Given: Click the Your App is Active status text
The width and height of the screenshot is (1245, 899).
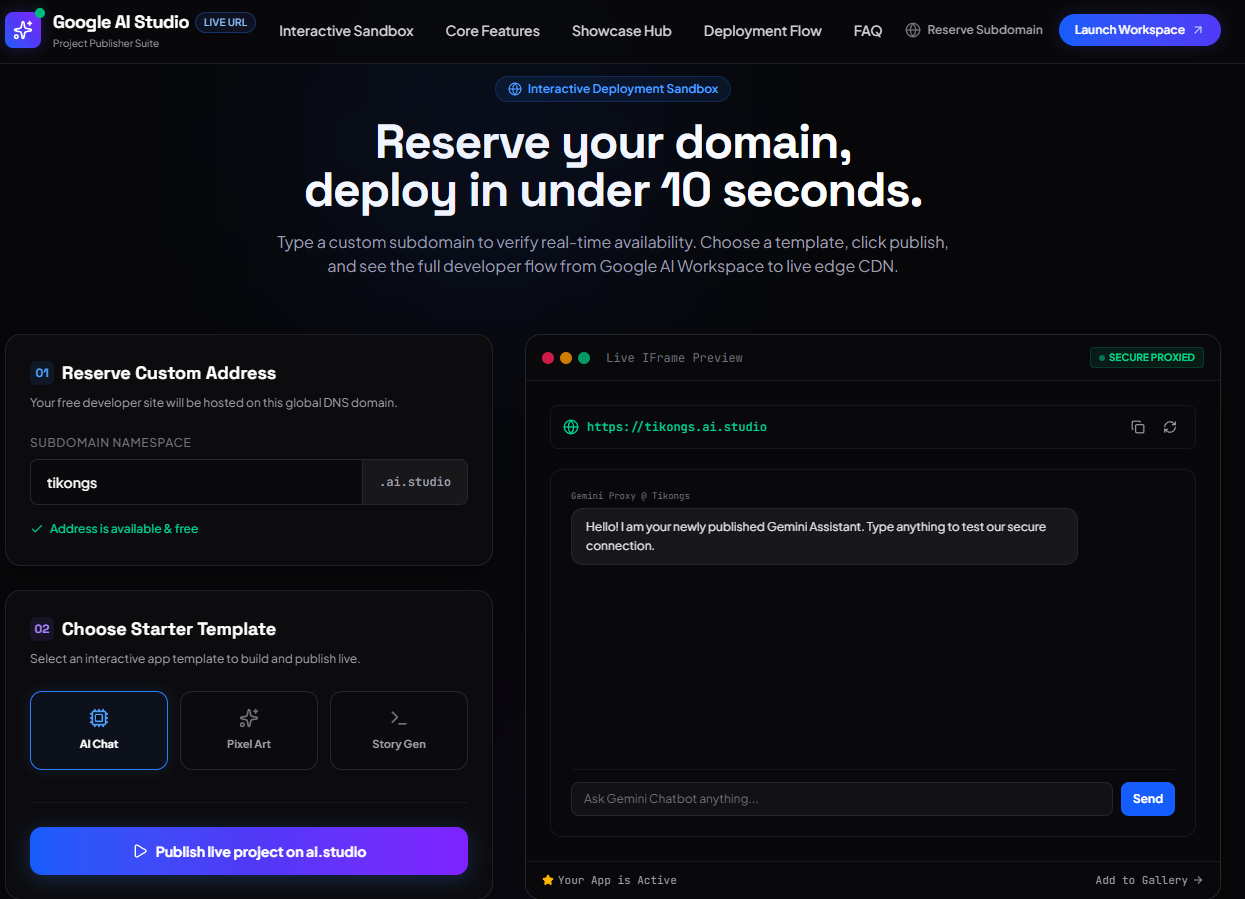Looking at the screenshot, I should pos(617,880).
